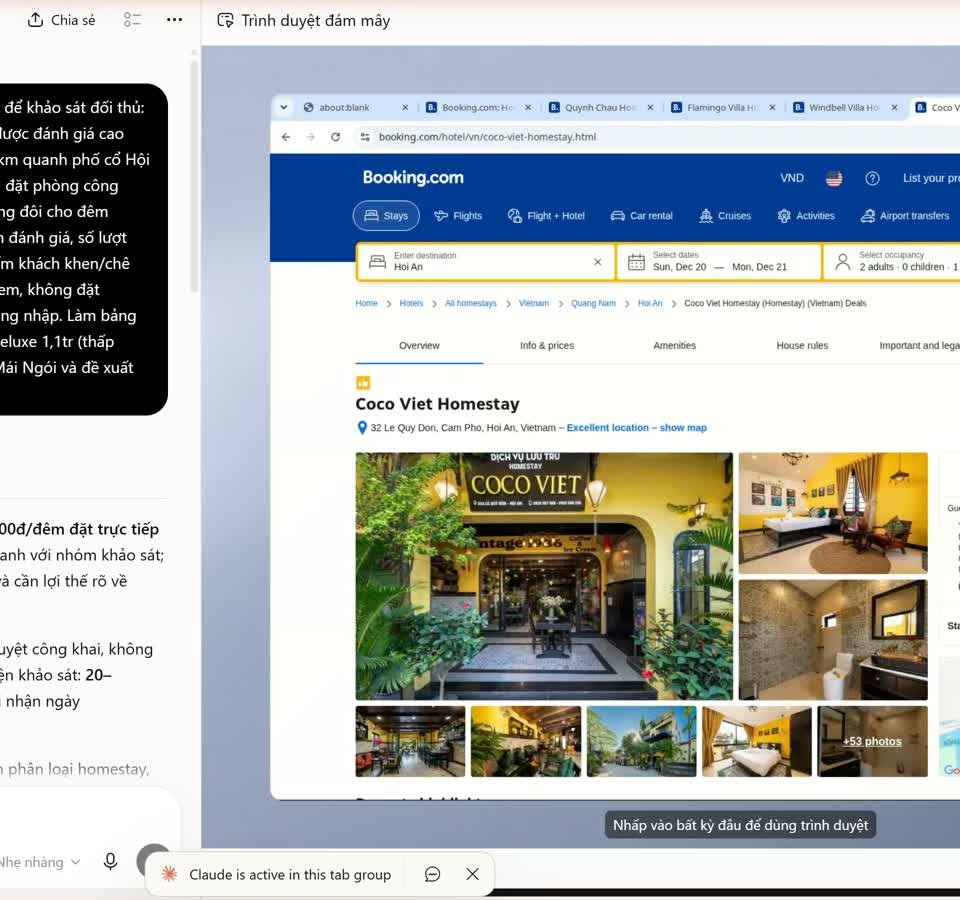Open the Select occupancy field
The width and height of the screenshot is (960, 900).
point(893,262)
